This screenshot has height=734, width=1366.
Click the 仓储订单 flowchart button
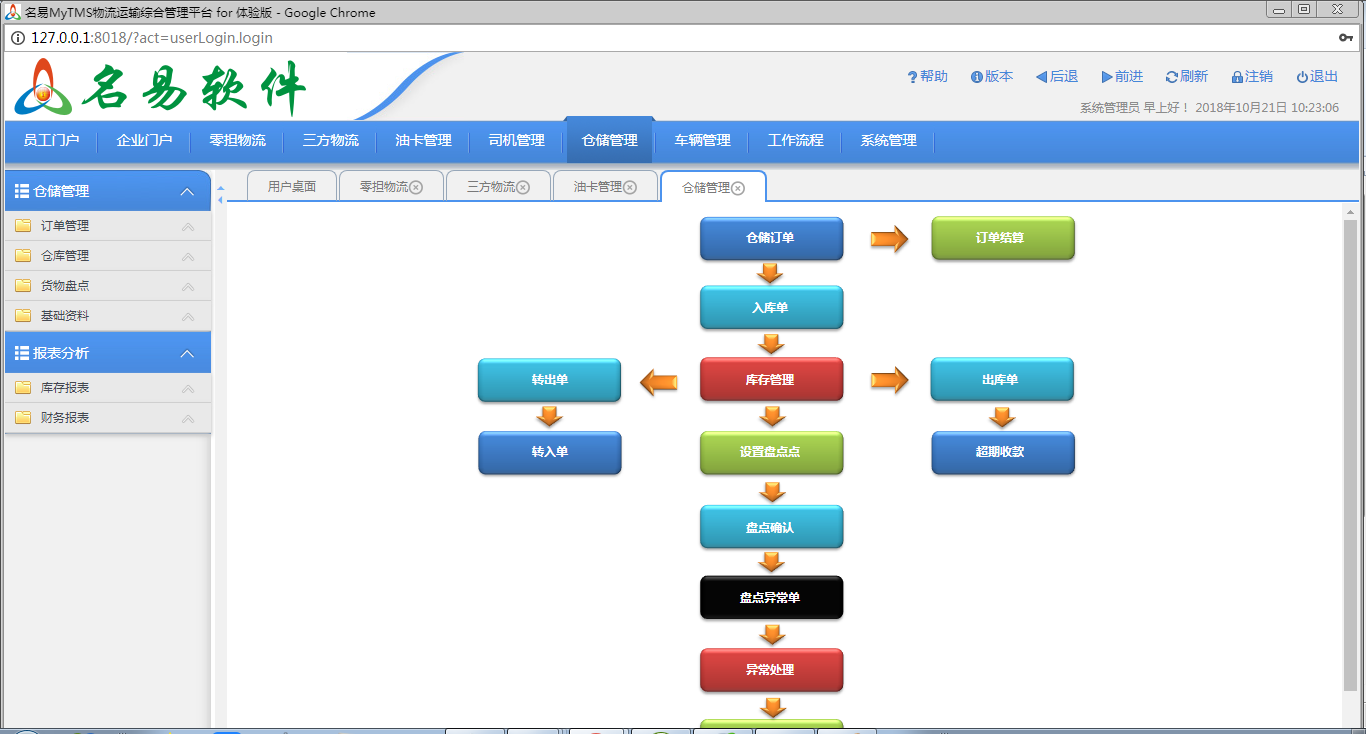[771, 238]
